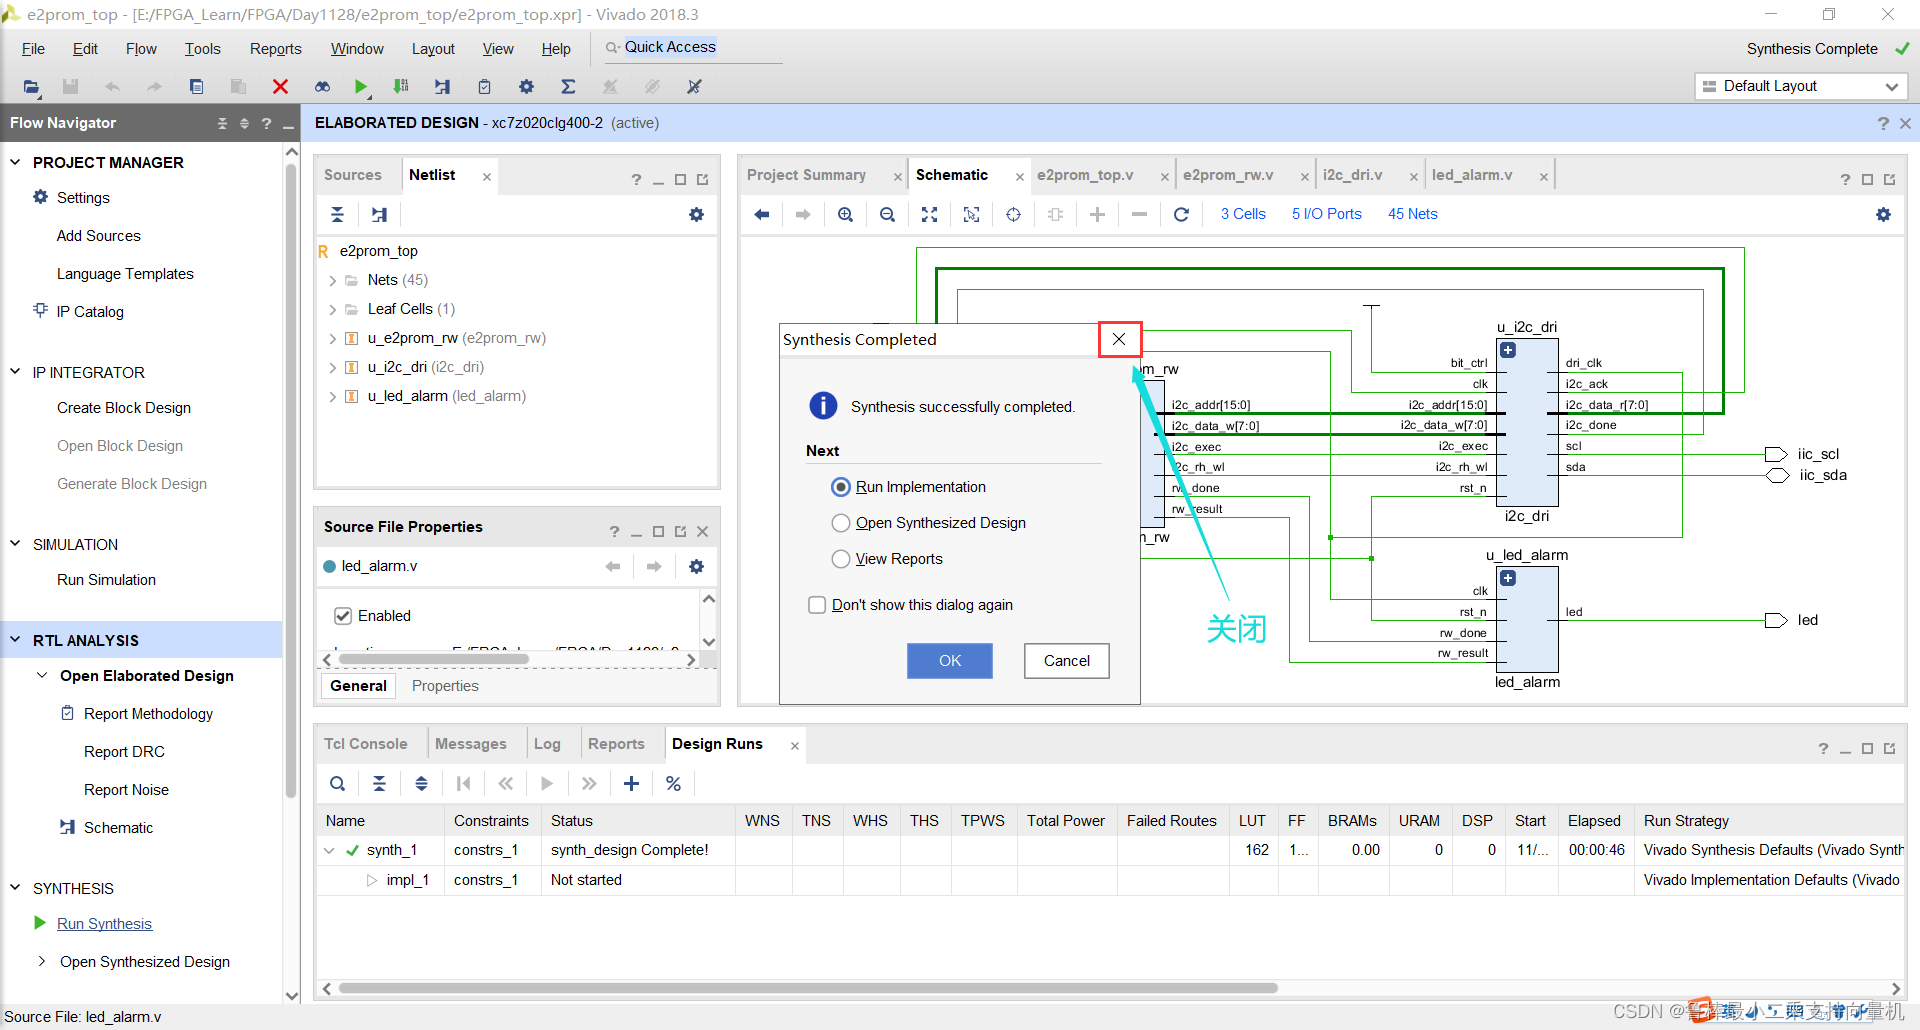Image resolution: width=1920 pixels, height=1030 pixels.
Task: Click the percent icon in Design Runs
Action: coord(673,784)
